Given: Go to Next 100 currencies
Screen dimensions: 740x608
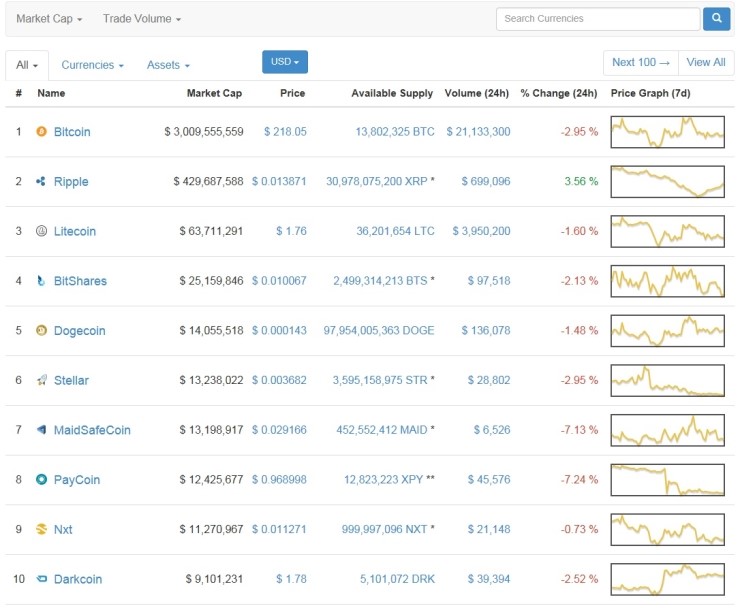Looking at the screenshot, I should click(641, 63).
